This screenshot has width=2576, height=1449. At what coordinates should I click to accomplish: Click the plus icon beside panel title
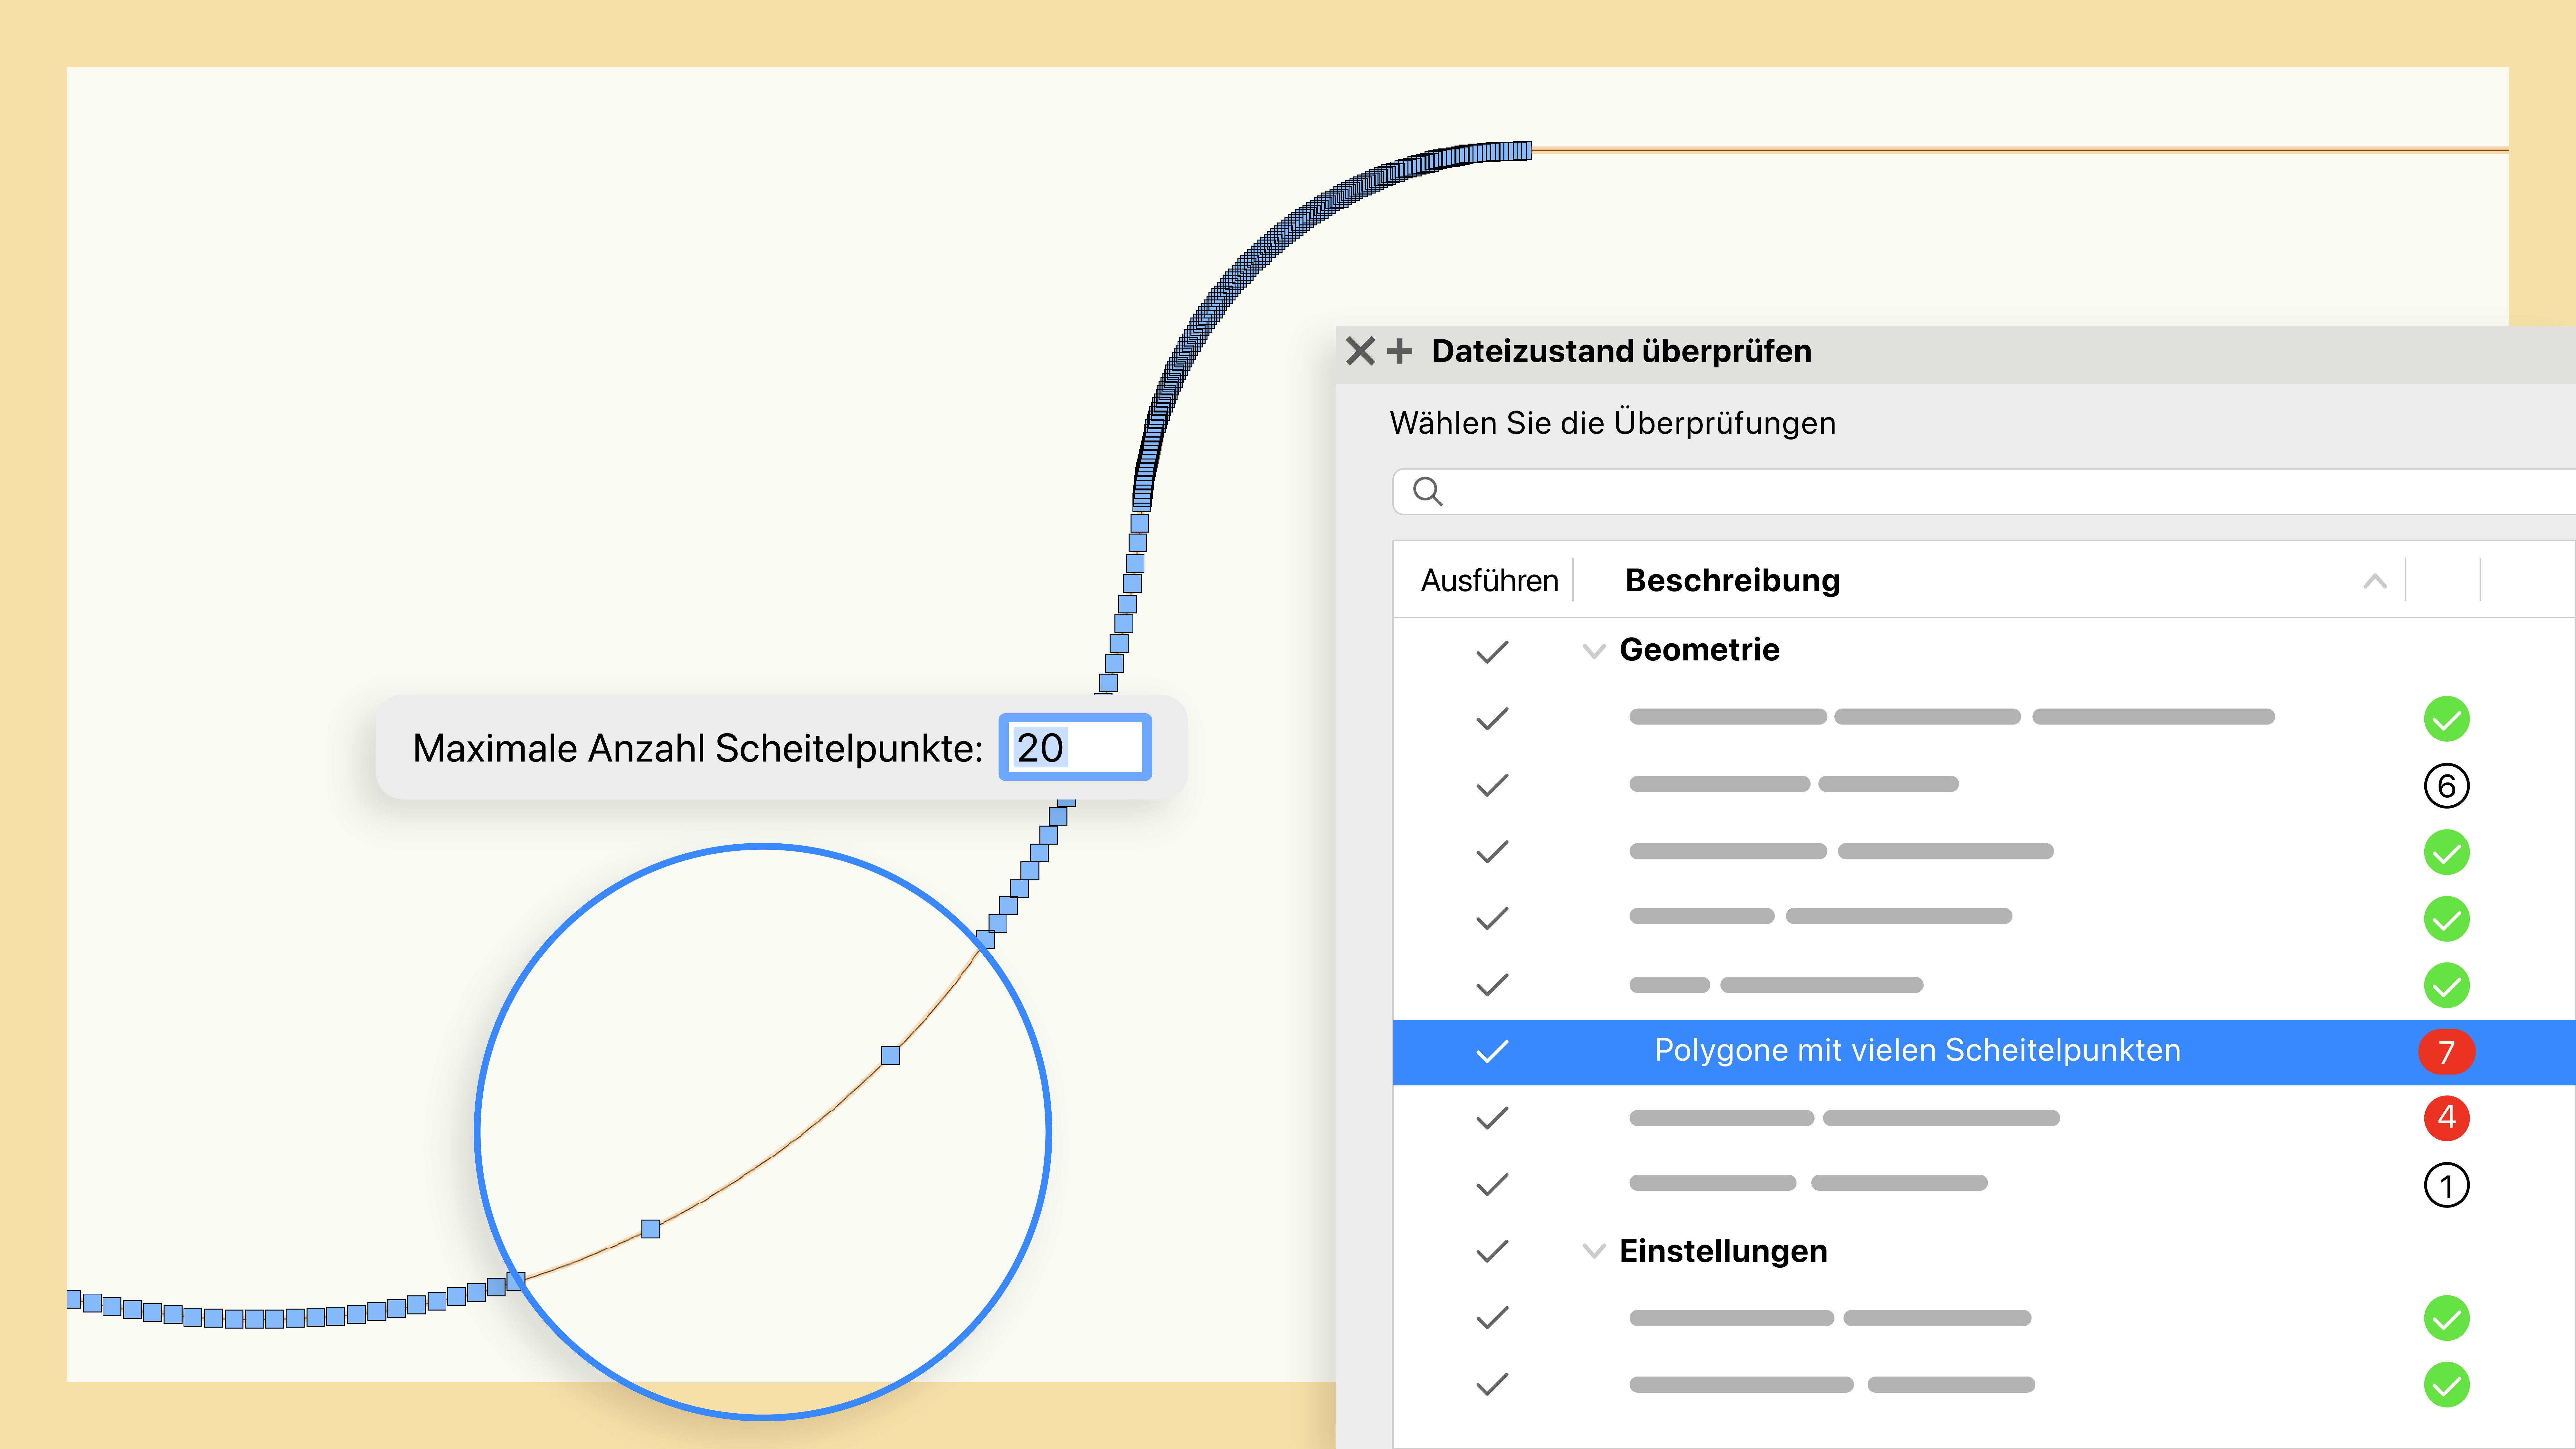click(x=1399, y=351)
